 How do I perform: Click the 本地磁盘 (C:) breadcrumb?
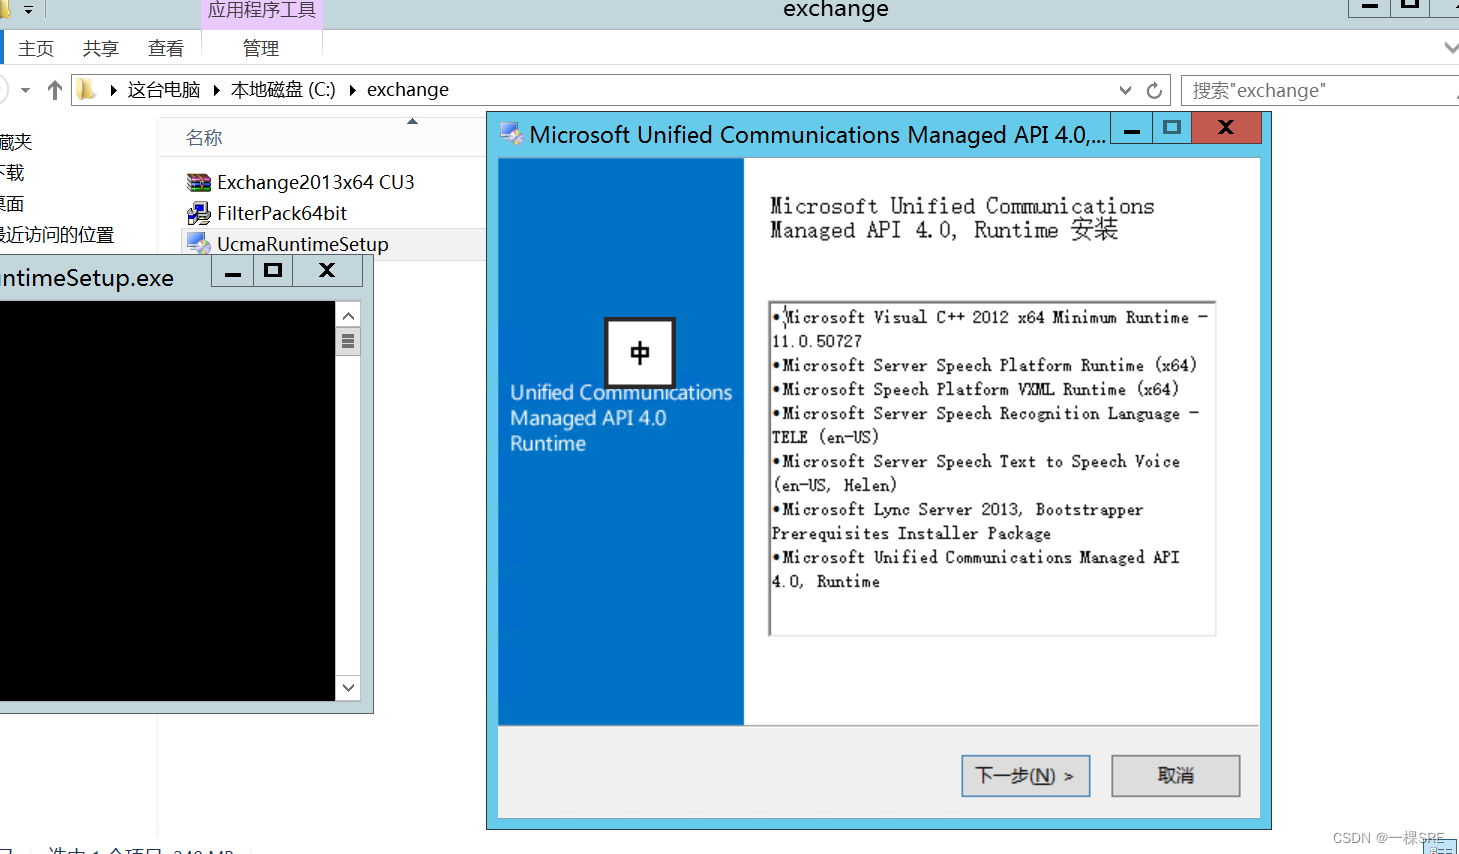[x=283, y=90]
